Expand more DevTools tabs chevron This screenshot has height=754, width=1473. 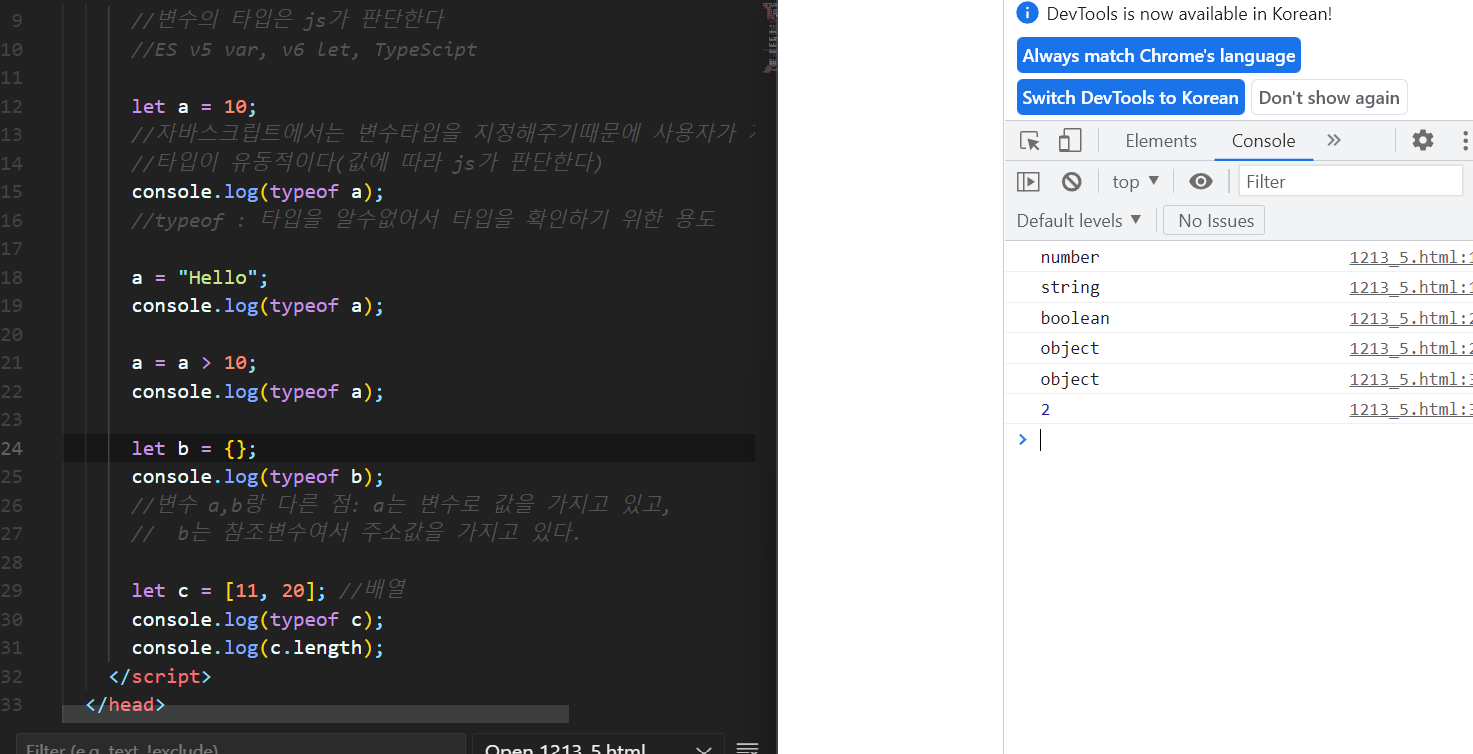click(x=1334, y=141)
